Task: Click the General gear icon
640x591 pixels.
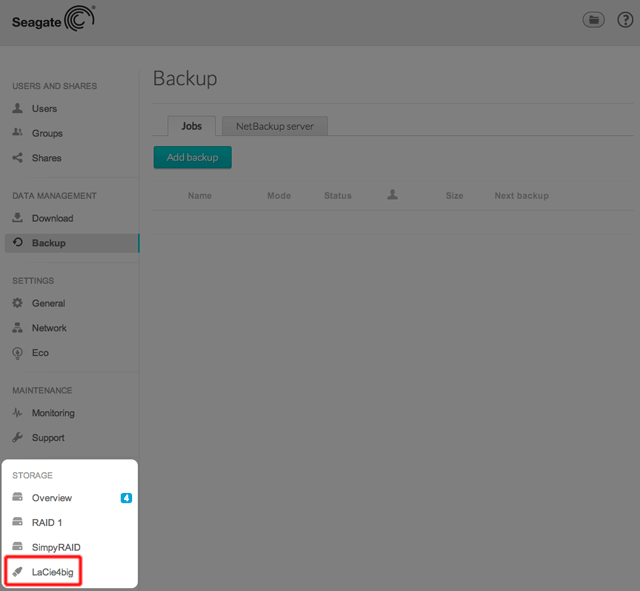Action: [x=18, y=303]
